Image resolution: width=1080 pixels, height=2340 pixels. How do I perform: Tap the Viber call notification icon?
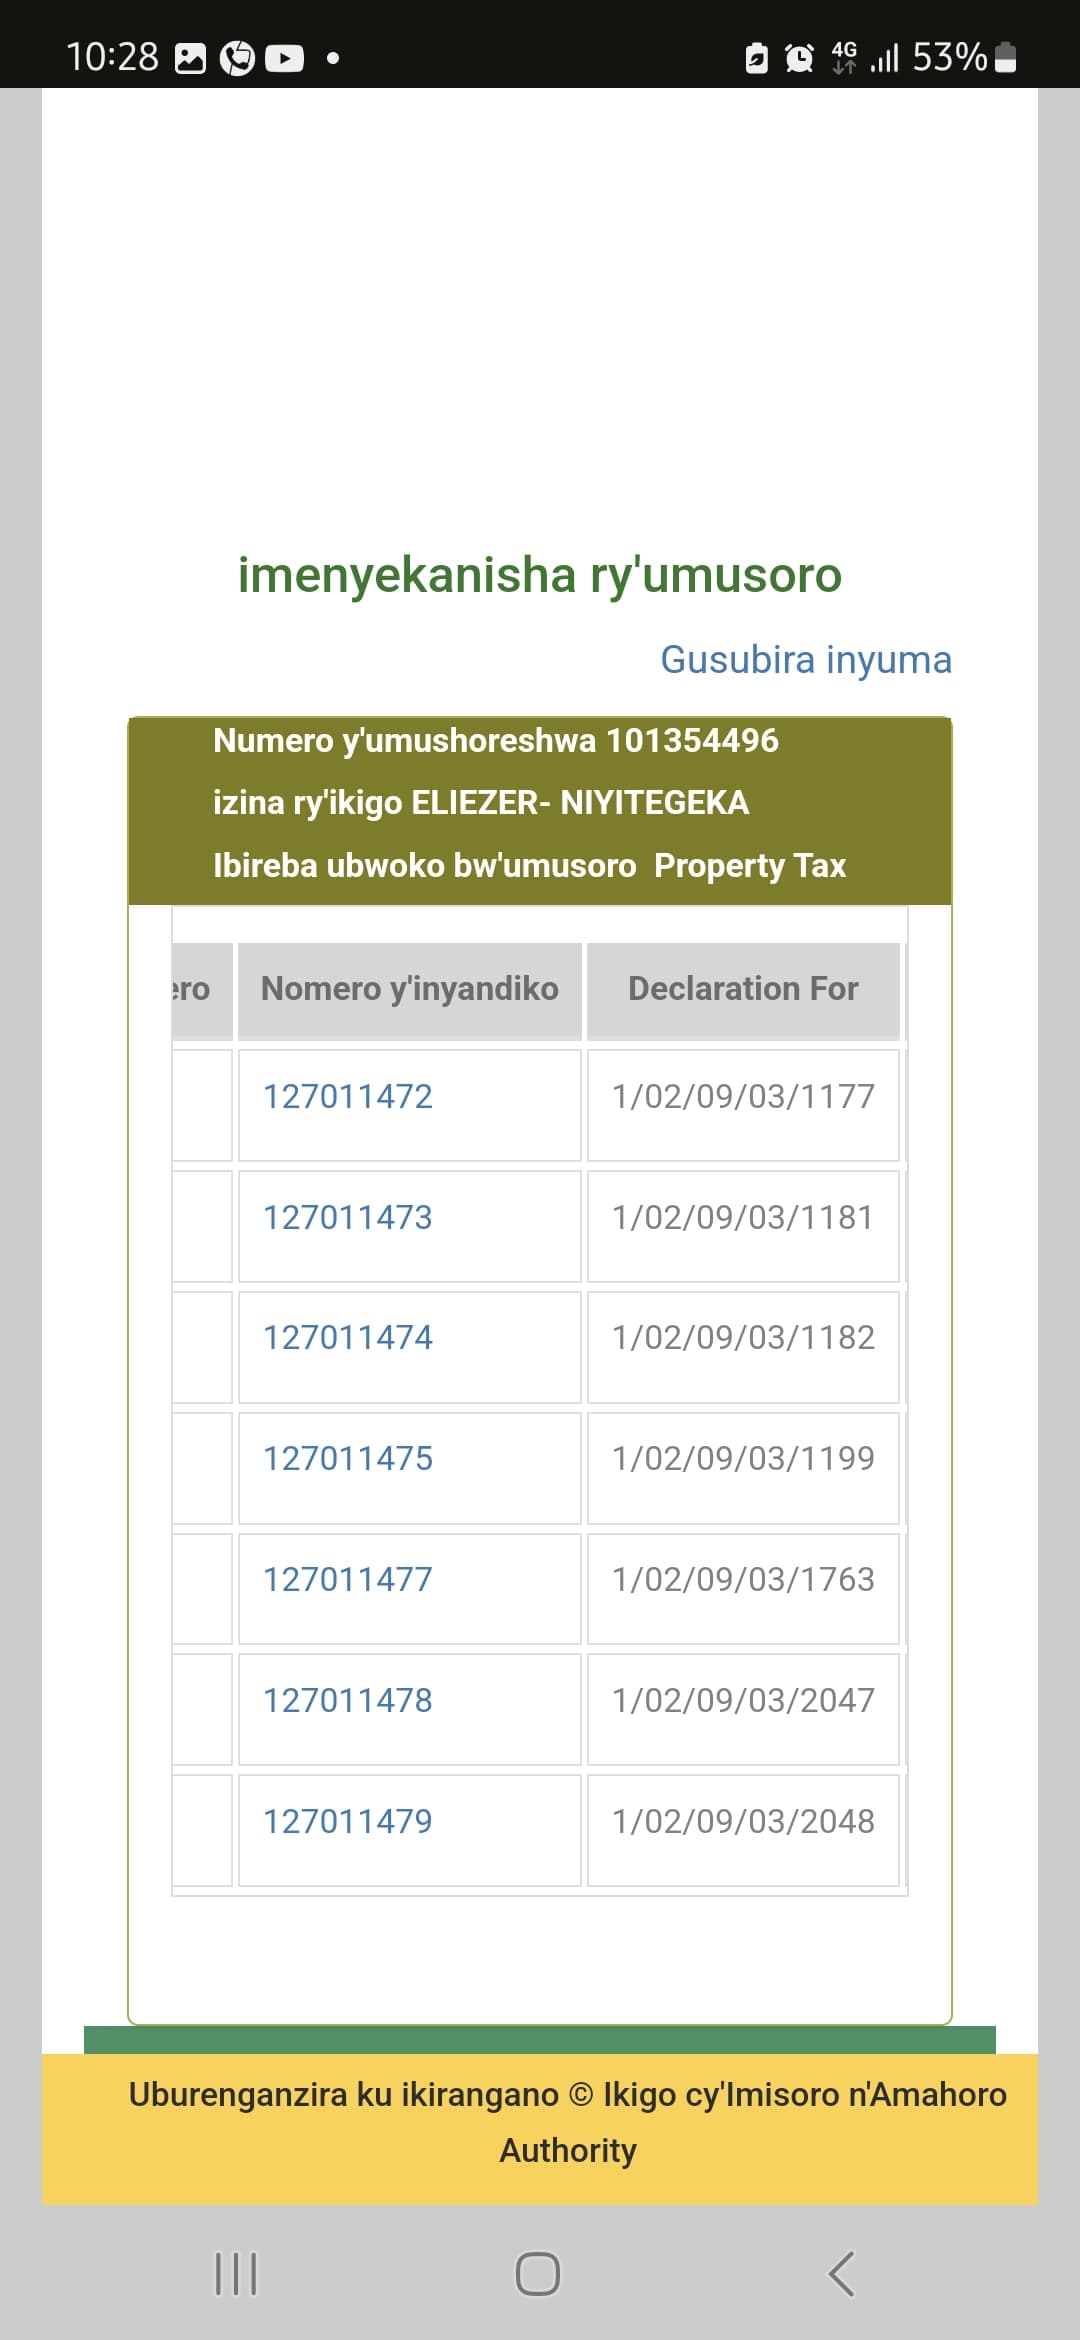pyautogui.click(x=237, y=59)
